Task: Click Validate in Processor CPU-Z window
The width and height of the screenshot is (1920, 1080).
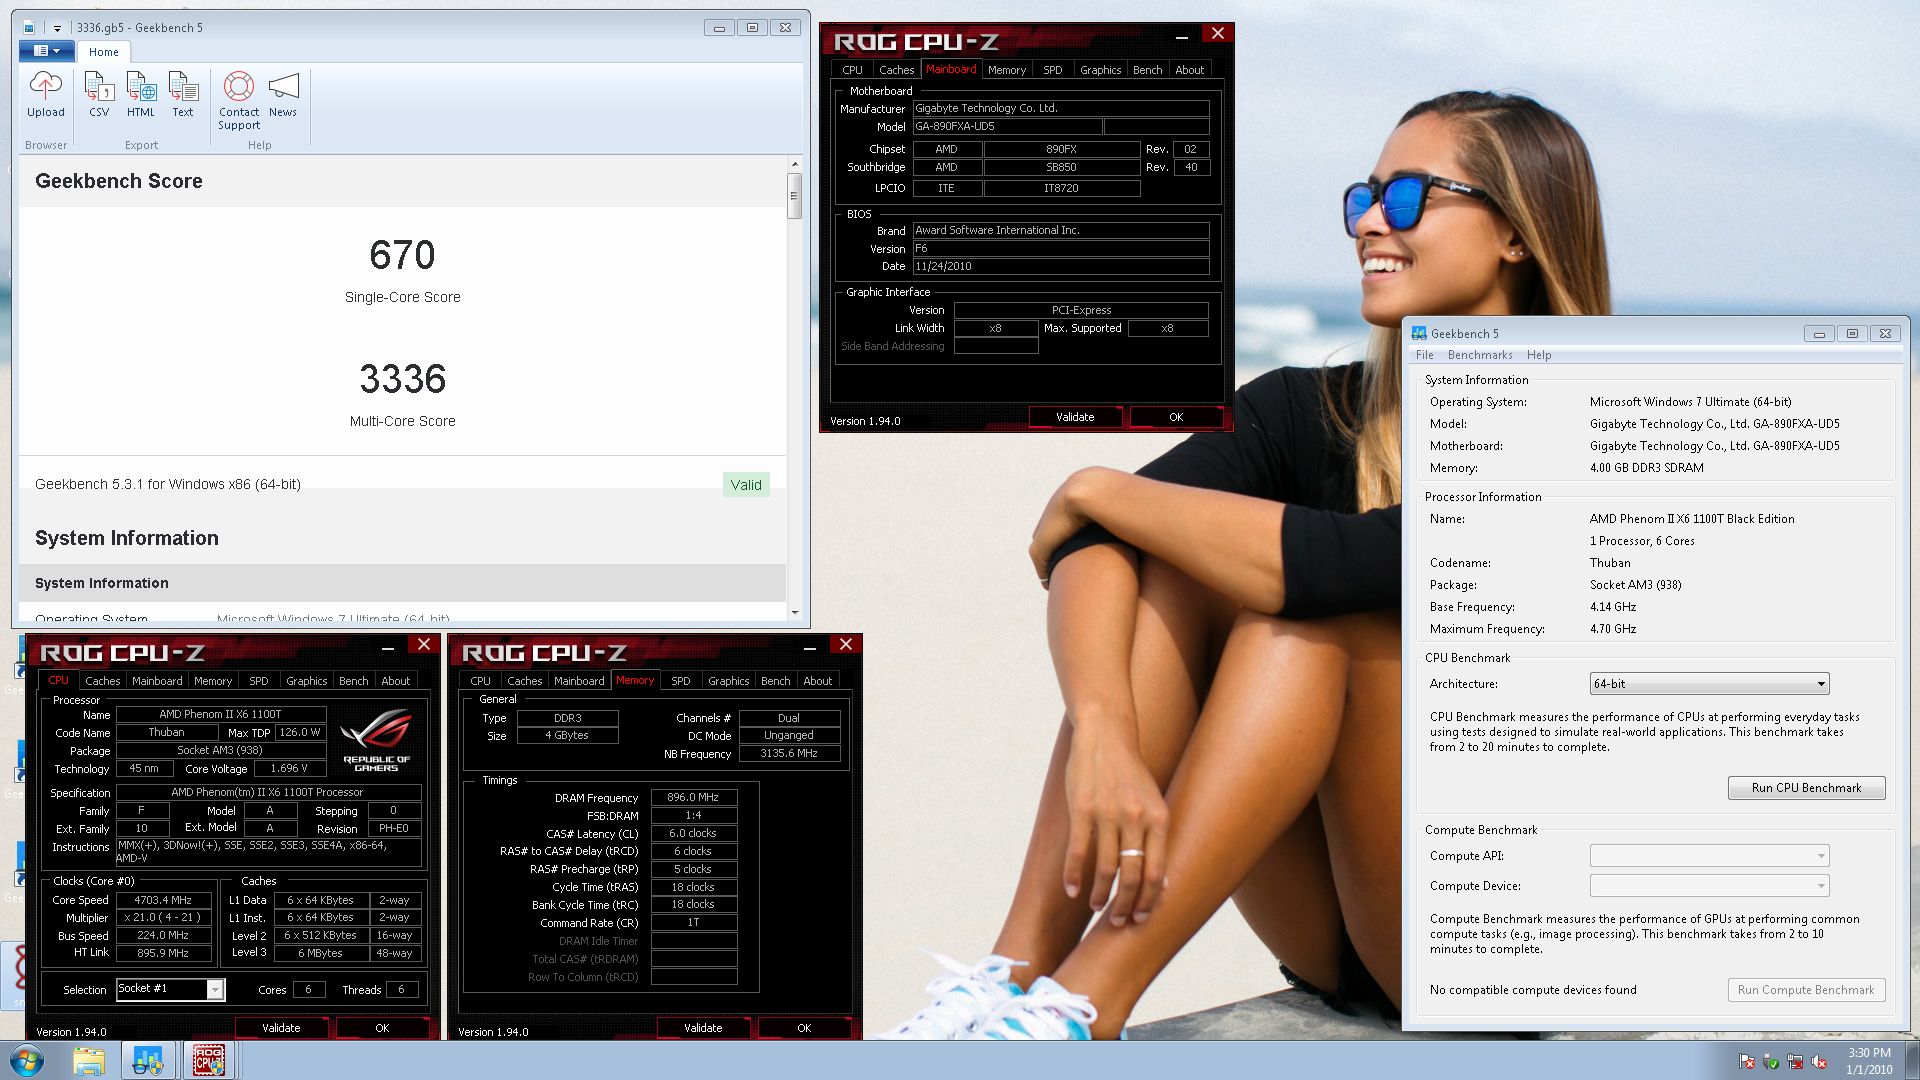Action: 281,1028
